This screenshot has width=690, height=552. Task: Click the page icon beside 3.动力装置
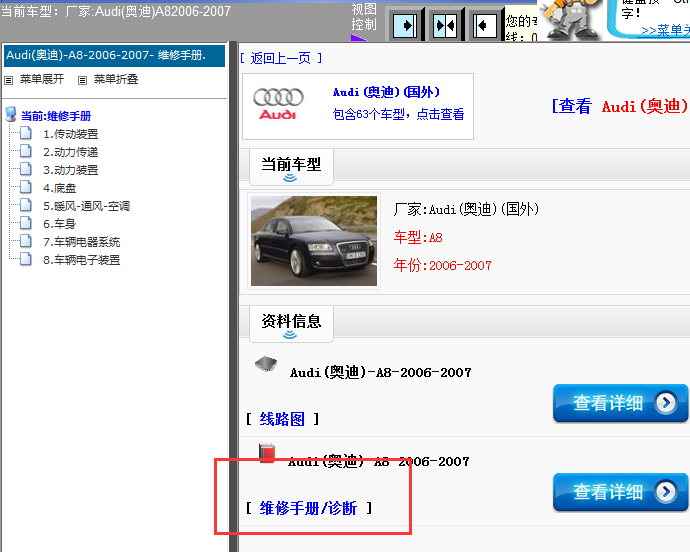[26, 169]
